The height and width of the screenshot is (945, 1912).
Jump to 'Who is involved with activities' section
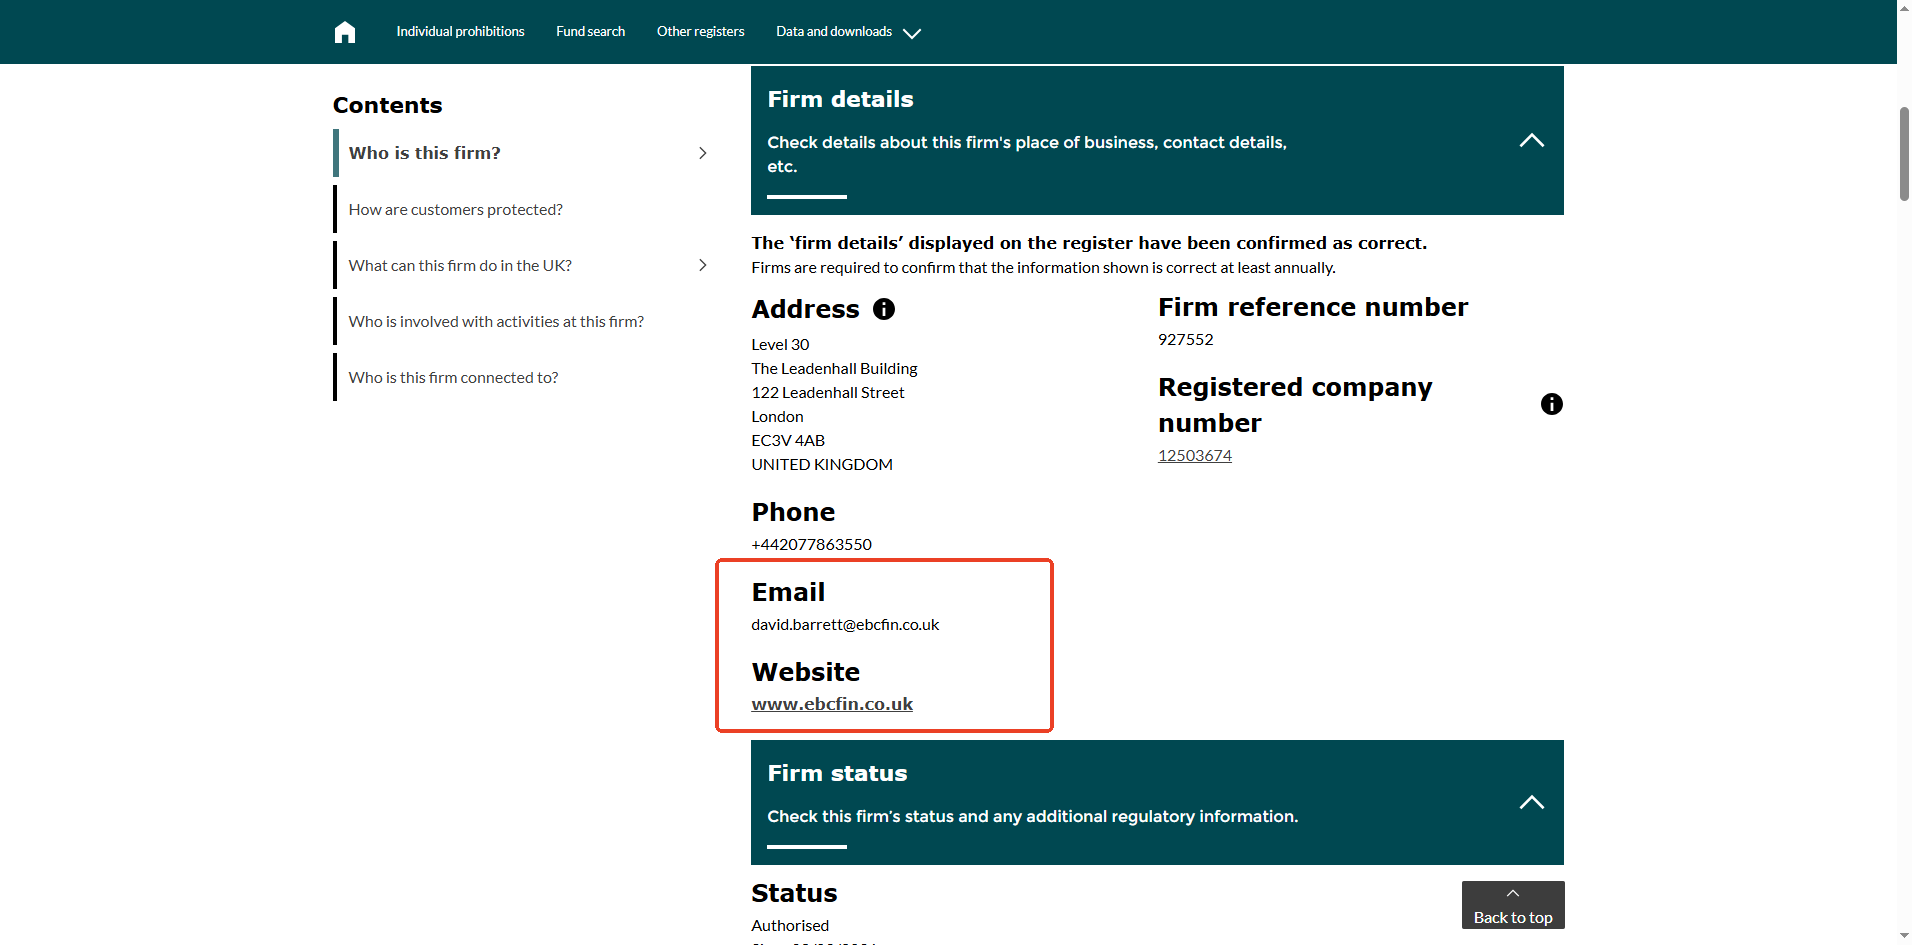pos(496,321)
